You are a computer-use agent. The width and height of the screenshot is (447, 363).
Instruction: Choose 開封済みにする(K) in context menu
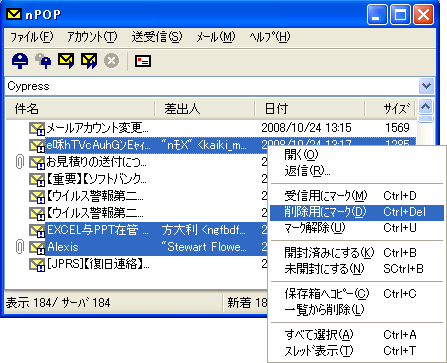pyautogui.click(x=357, y=253)
